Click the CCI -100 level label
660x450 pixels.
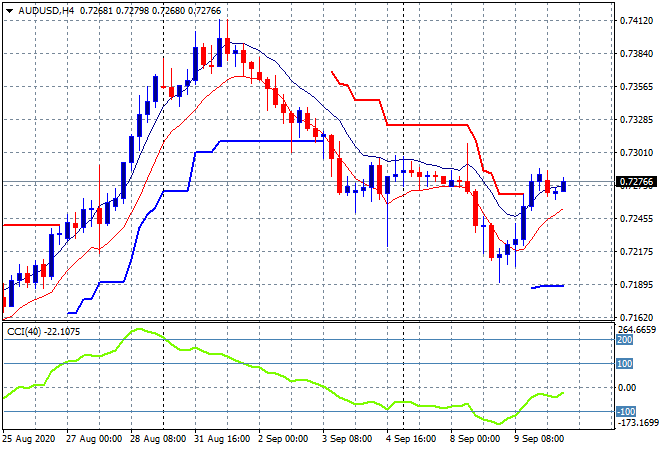[623, 411]
